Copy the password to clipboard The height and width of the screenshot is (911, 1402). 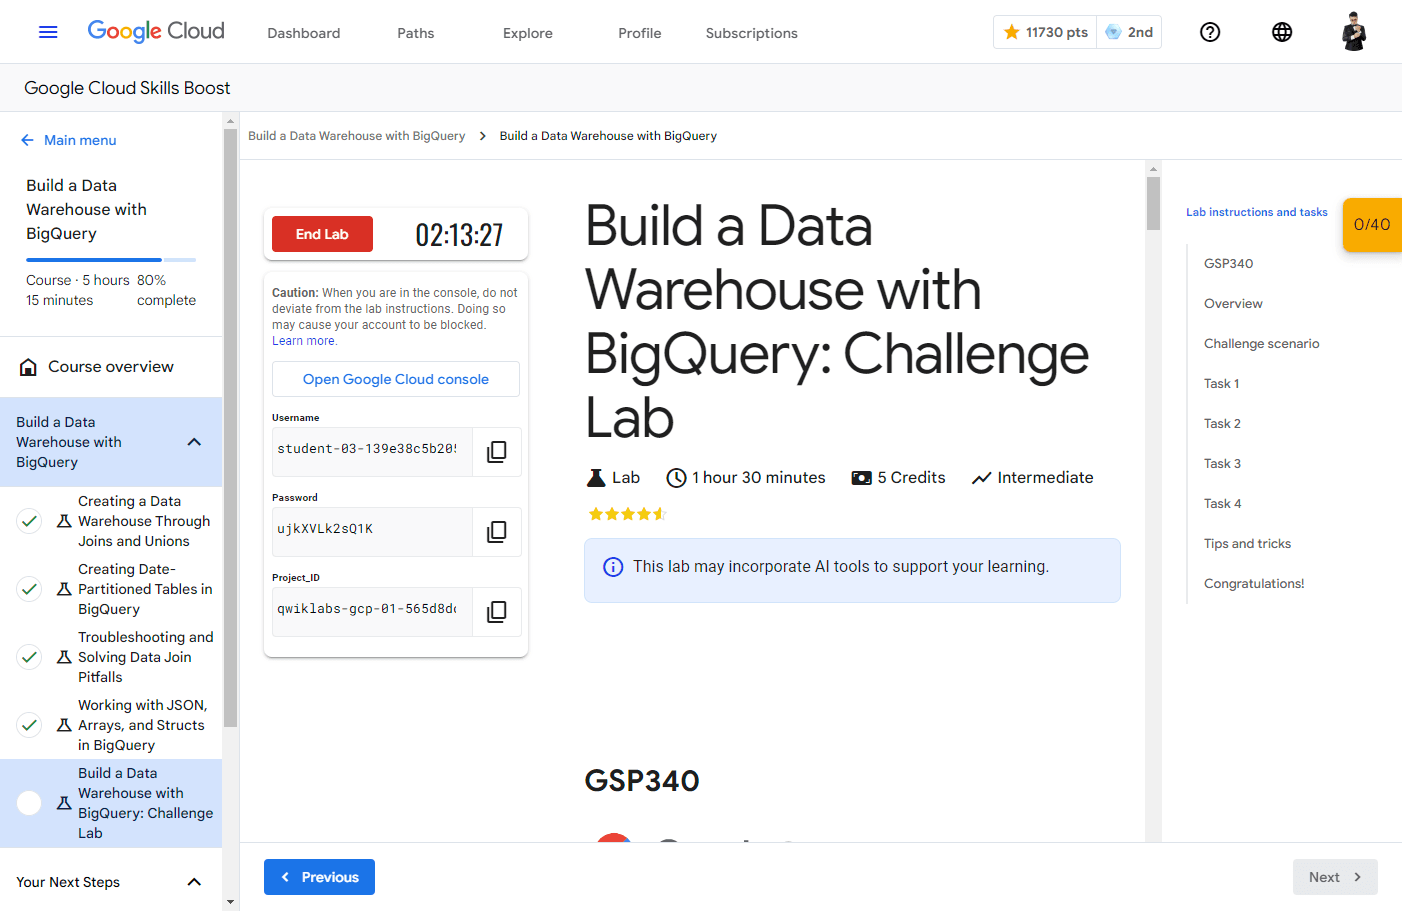coord(496,532)
